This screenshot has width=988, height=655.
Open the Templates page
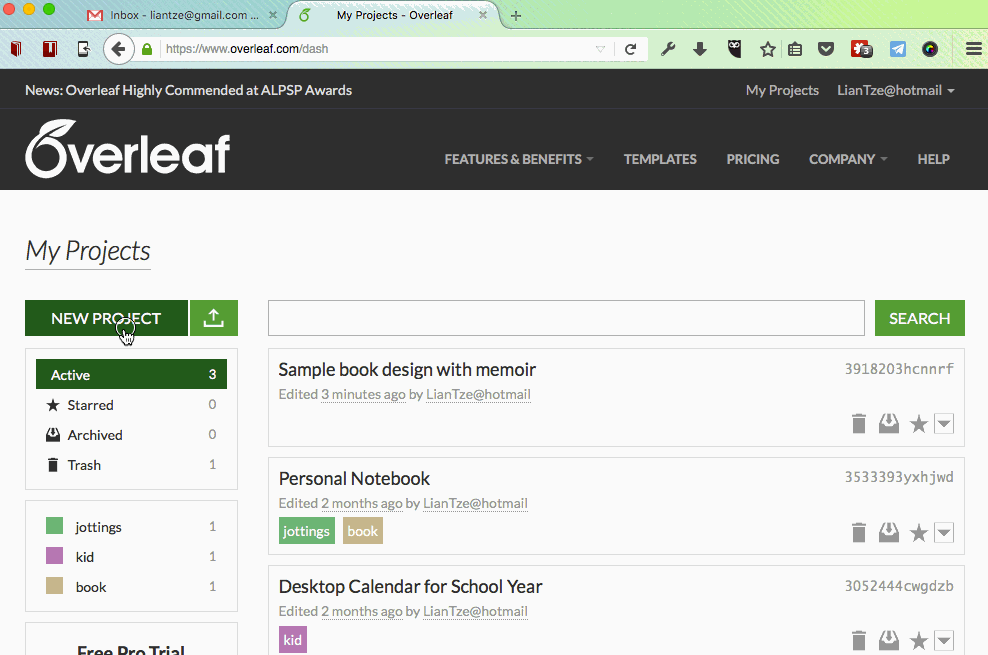(x=660, y=159)
